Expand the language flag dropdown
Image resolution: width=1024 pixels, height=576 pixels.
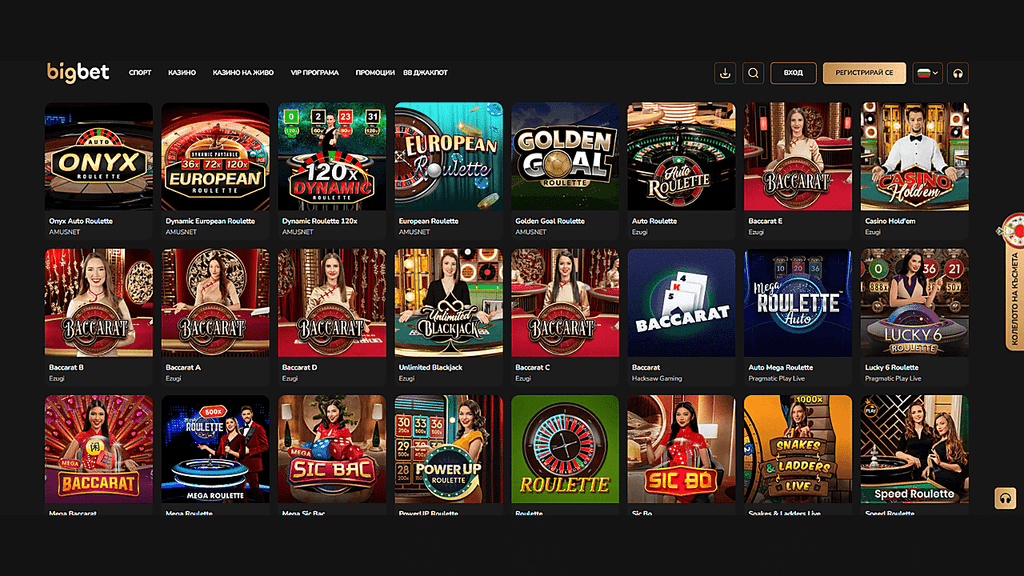[927, 73]
